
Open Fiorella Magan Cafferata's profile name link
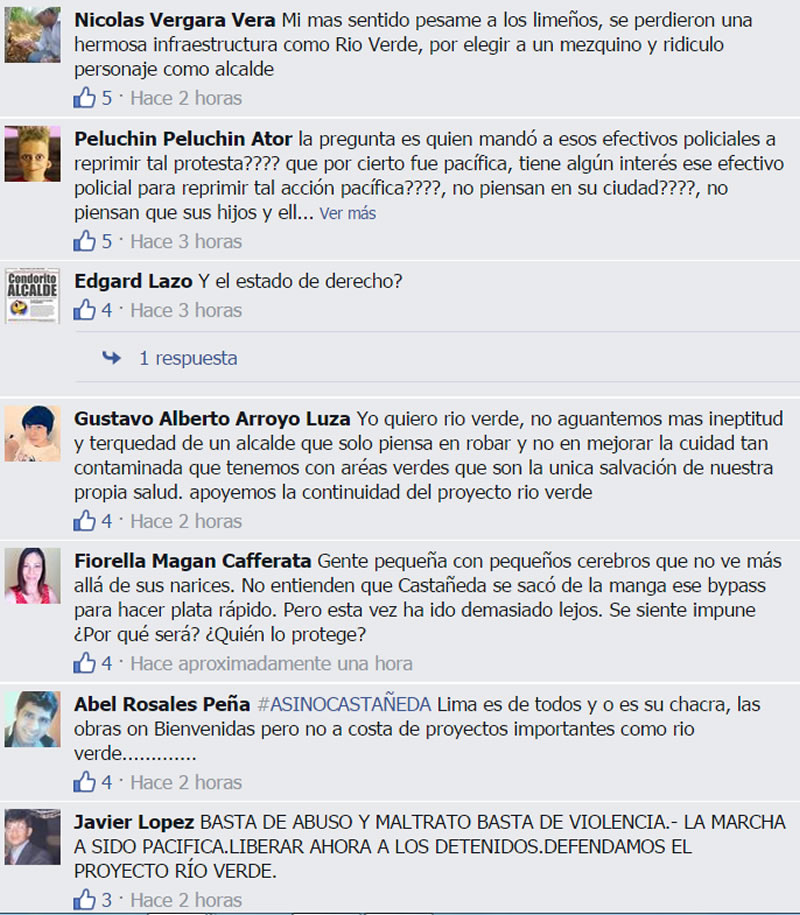[193, 561]
